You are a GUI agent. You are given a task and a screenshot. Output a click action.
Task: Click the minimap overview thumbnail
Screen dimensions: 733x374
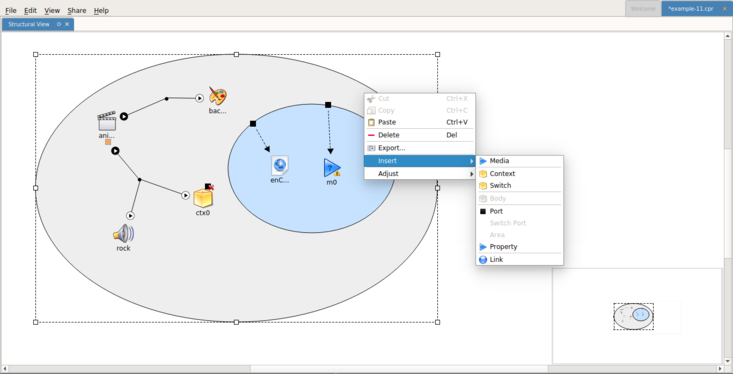coord(633,316)
